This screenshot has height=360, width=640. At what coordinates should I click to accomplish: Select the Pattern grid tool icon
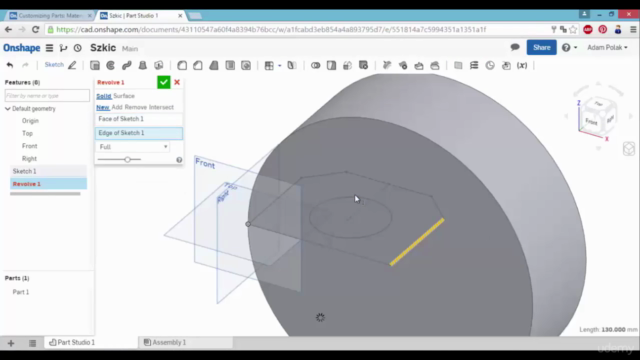(269, 65)
